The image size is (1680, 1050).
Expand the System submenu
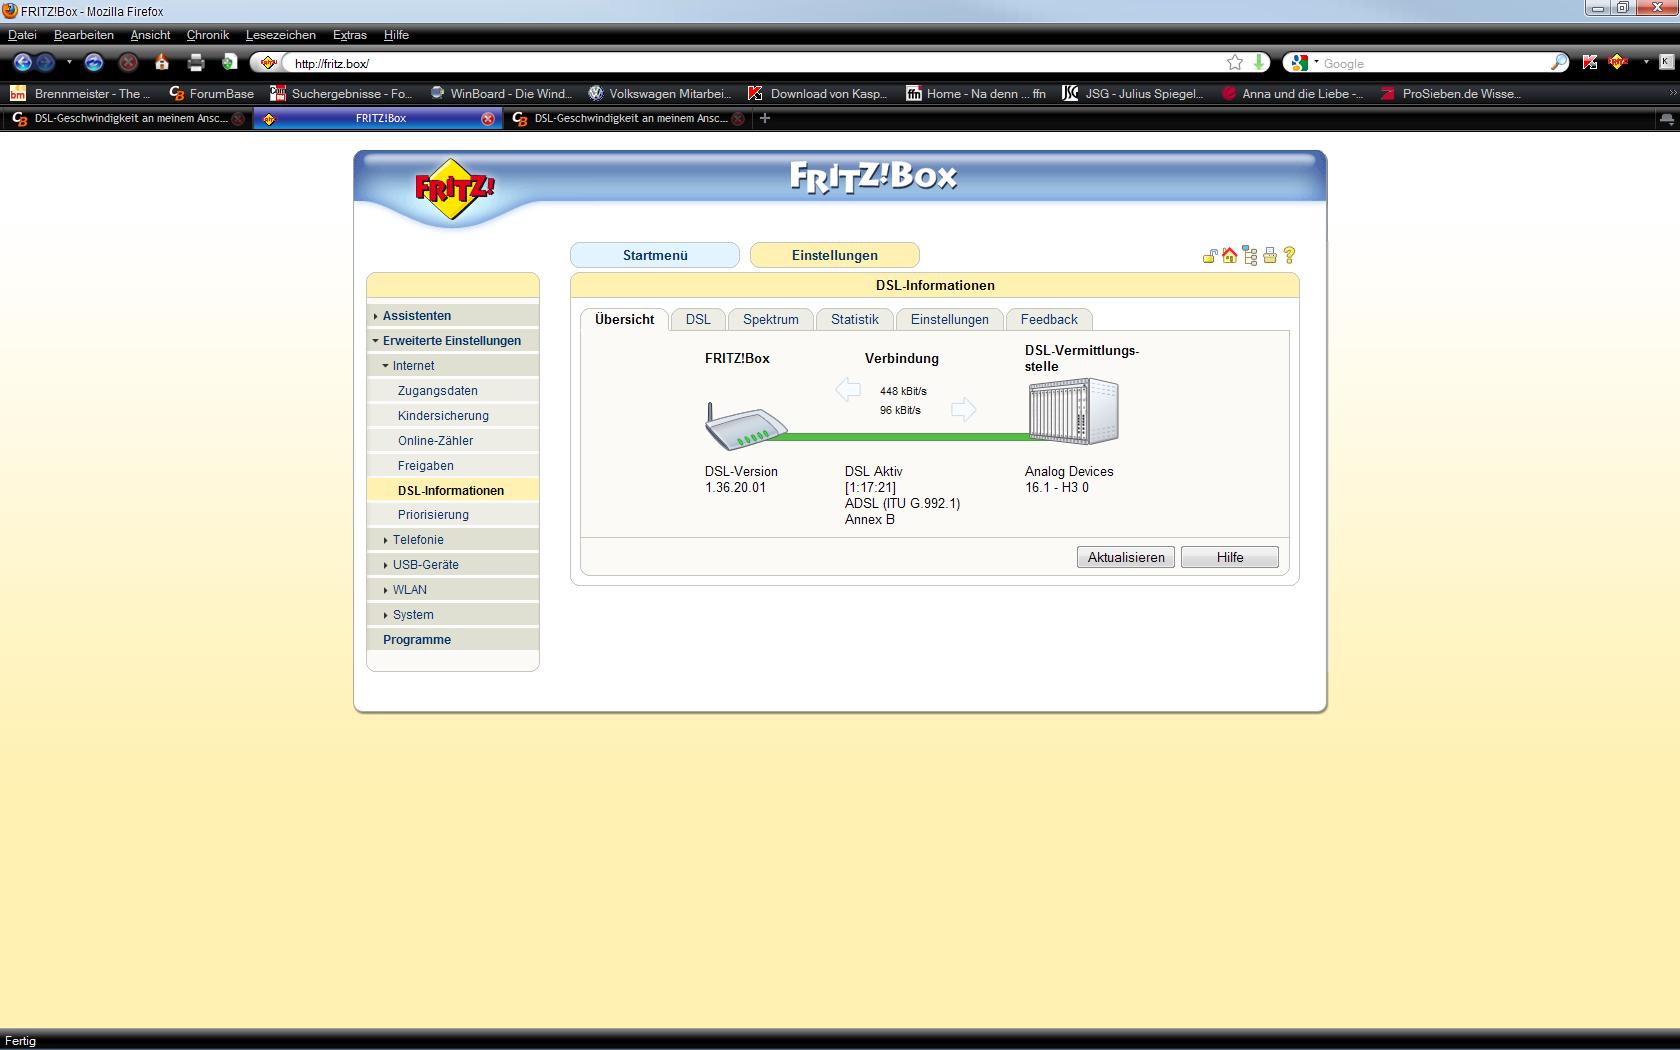453,615
